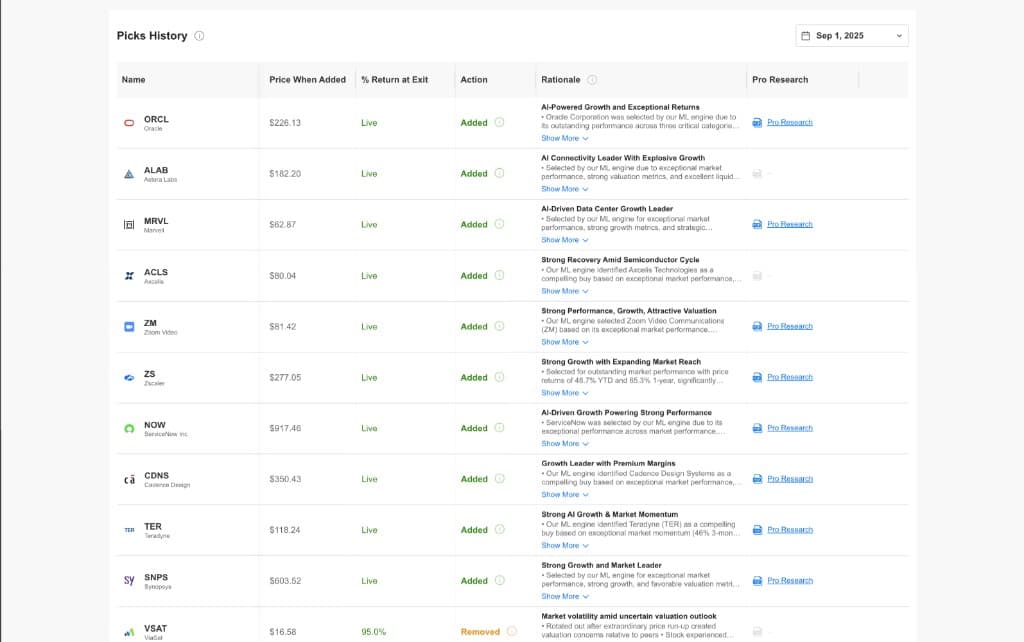Click info icon next to Added in TER row

point(500,529)
